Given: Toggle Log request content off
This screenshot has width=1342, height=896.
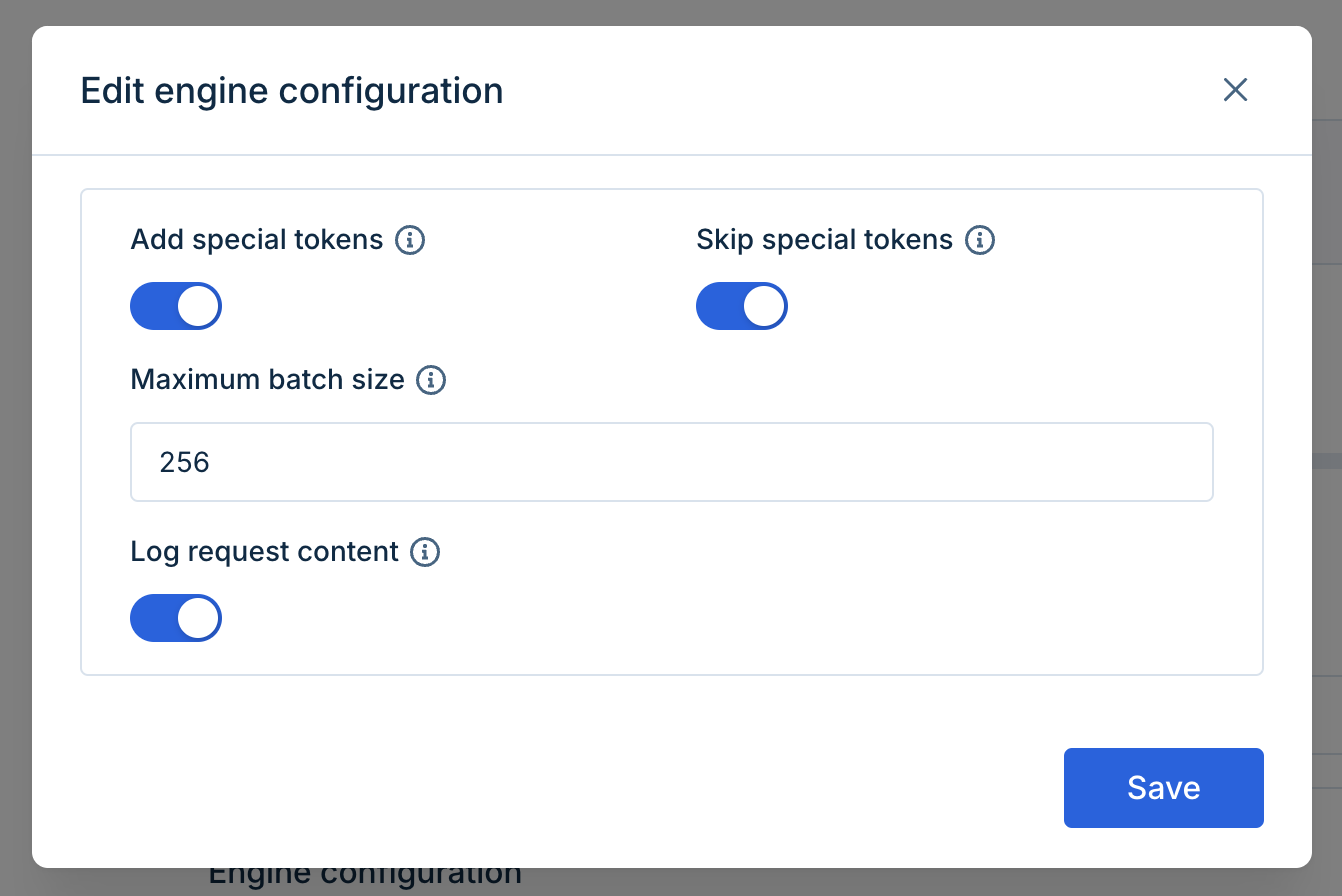Looking at the screenshot, I should click(176, 618).
